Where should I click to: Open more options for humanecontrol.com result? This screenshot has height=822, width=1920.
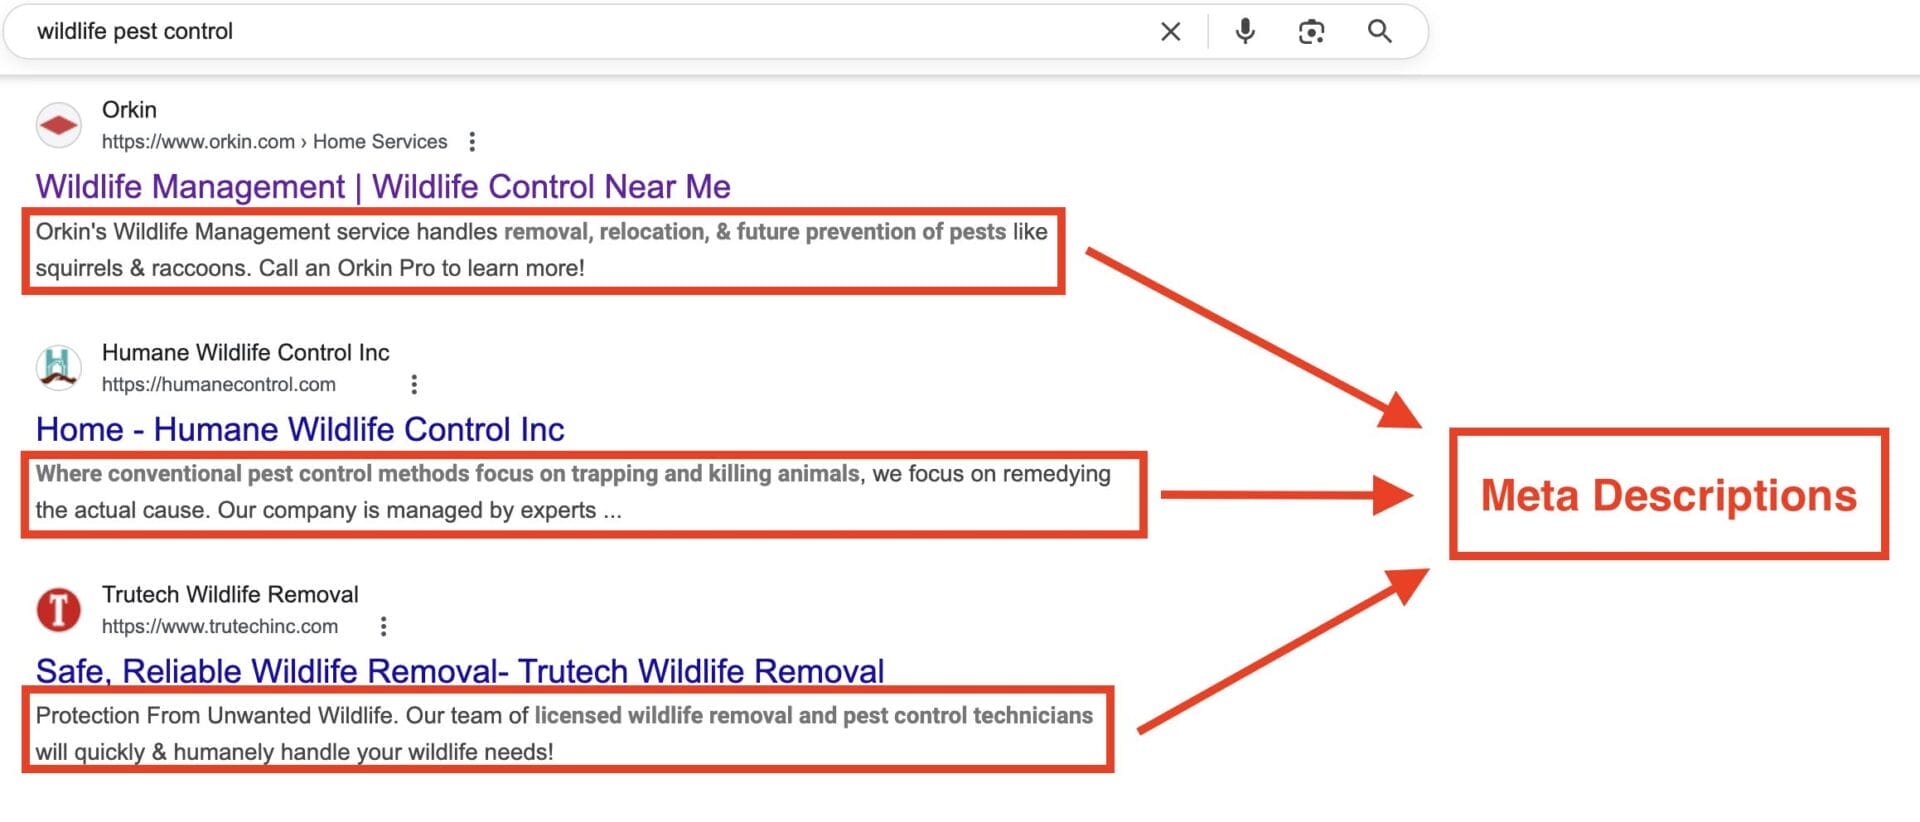click(x=414, y=384)
